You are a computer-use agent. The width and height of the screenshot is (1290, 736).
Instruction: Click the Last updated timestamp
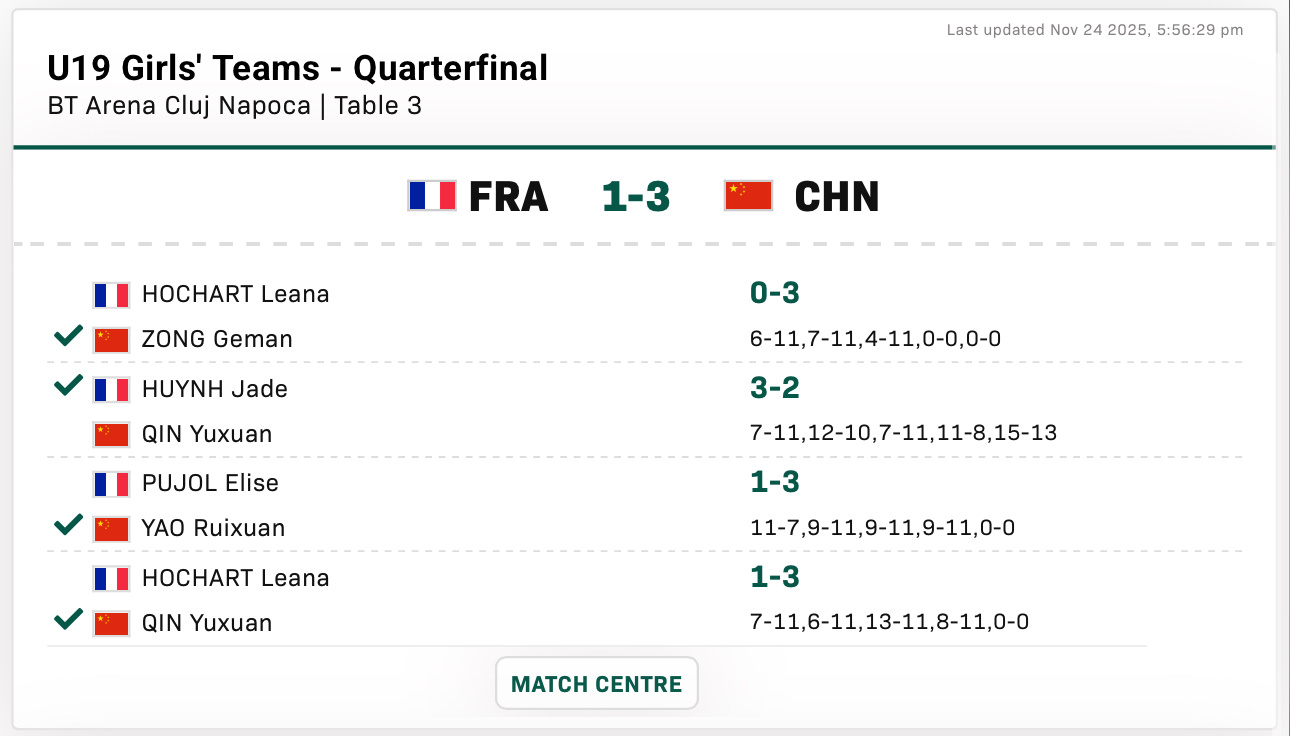pos(1093,30)
